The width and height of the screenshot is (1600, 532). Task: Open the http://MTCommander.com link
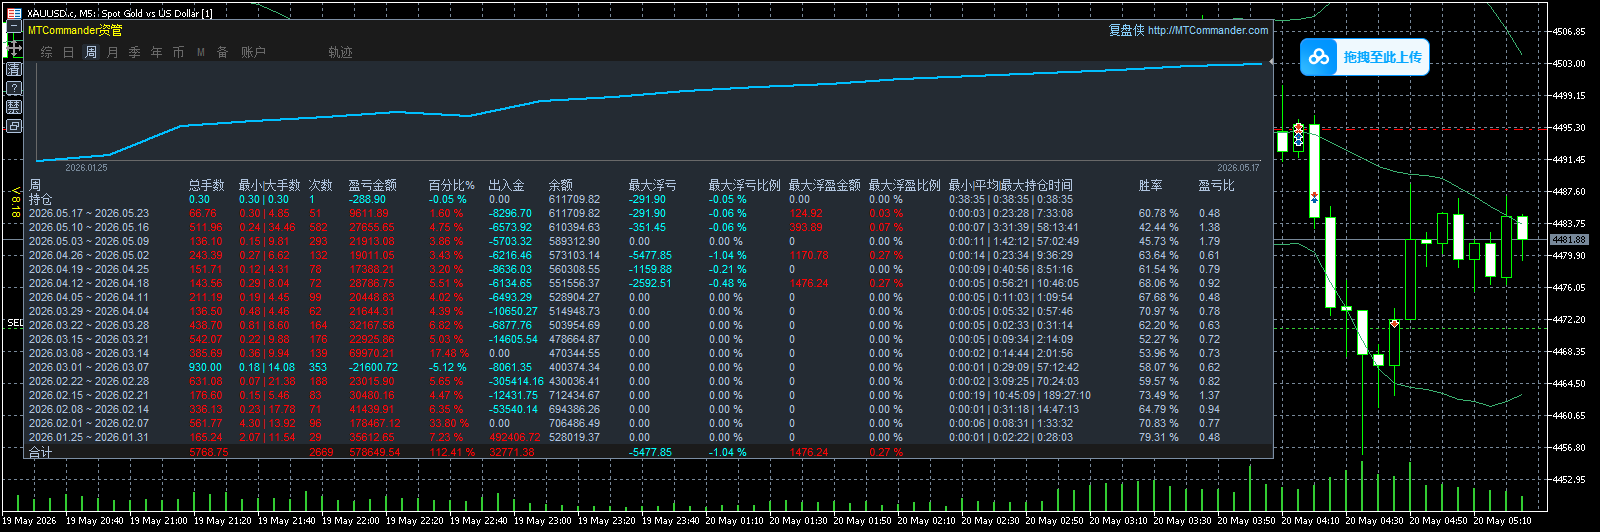pos(1208,30)
